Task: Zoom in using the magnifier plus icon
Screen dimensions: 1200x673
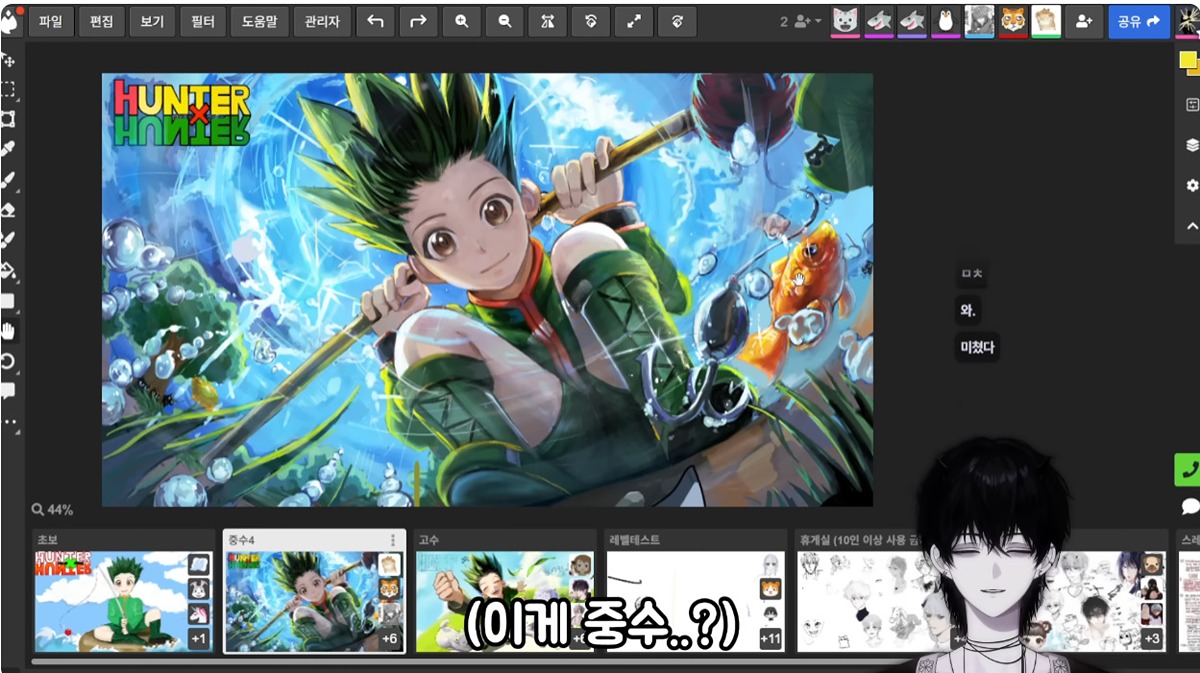Action: (461, 21)
